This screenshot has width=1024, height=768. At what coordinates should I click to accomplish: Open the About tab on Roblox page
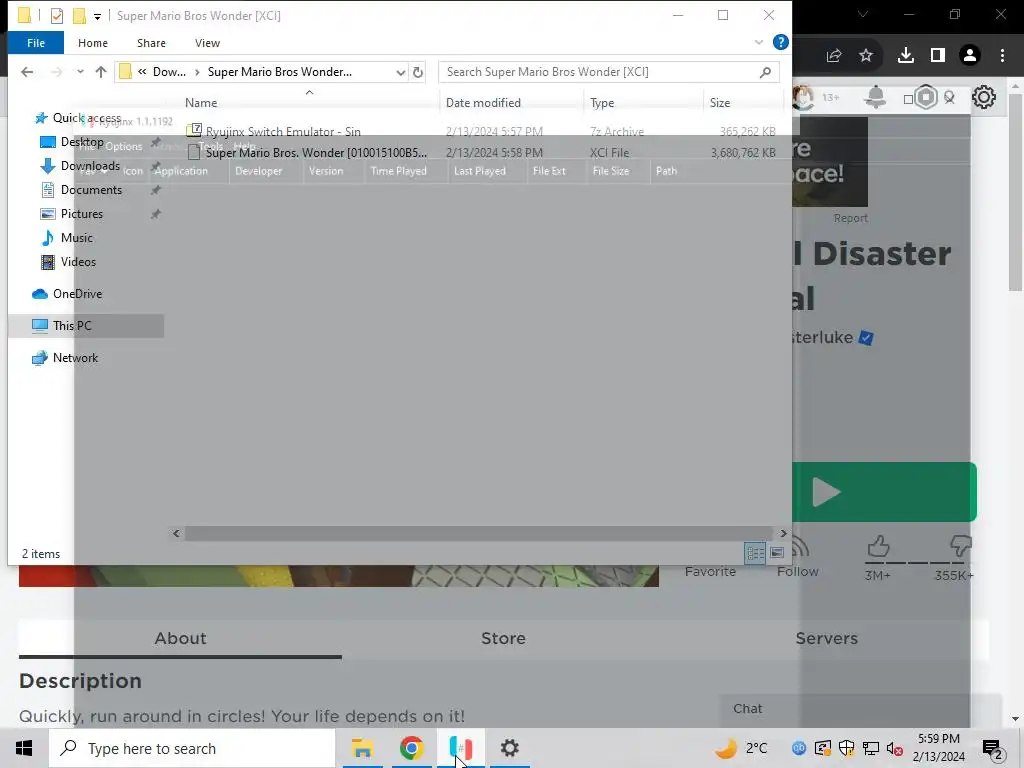180,638
